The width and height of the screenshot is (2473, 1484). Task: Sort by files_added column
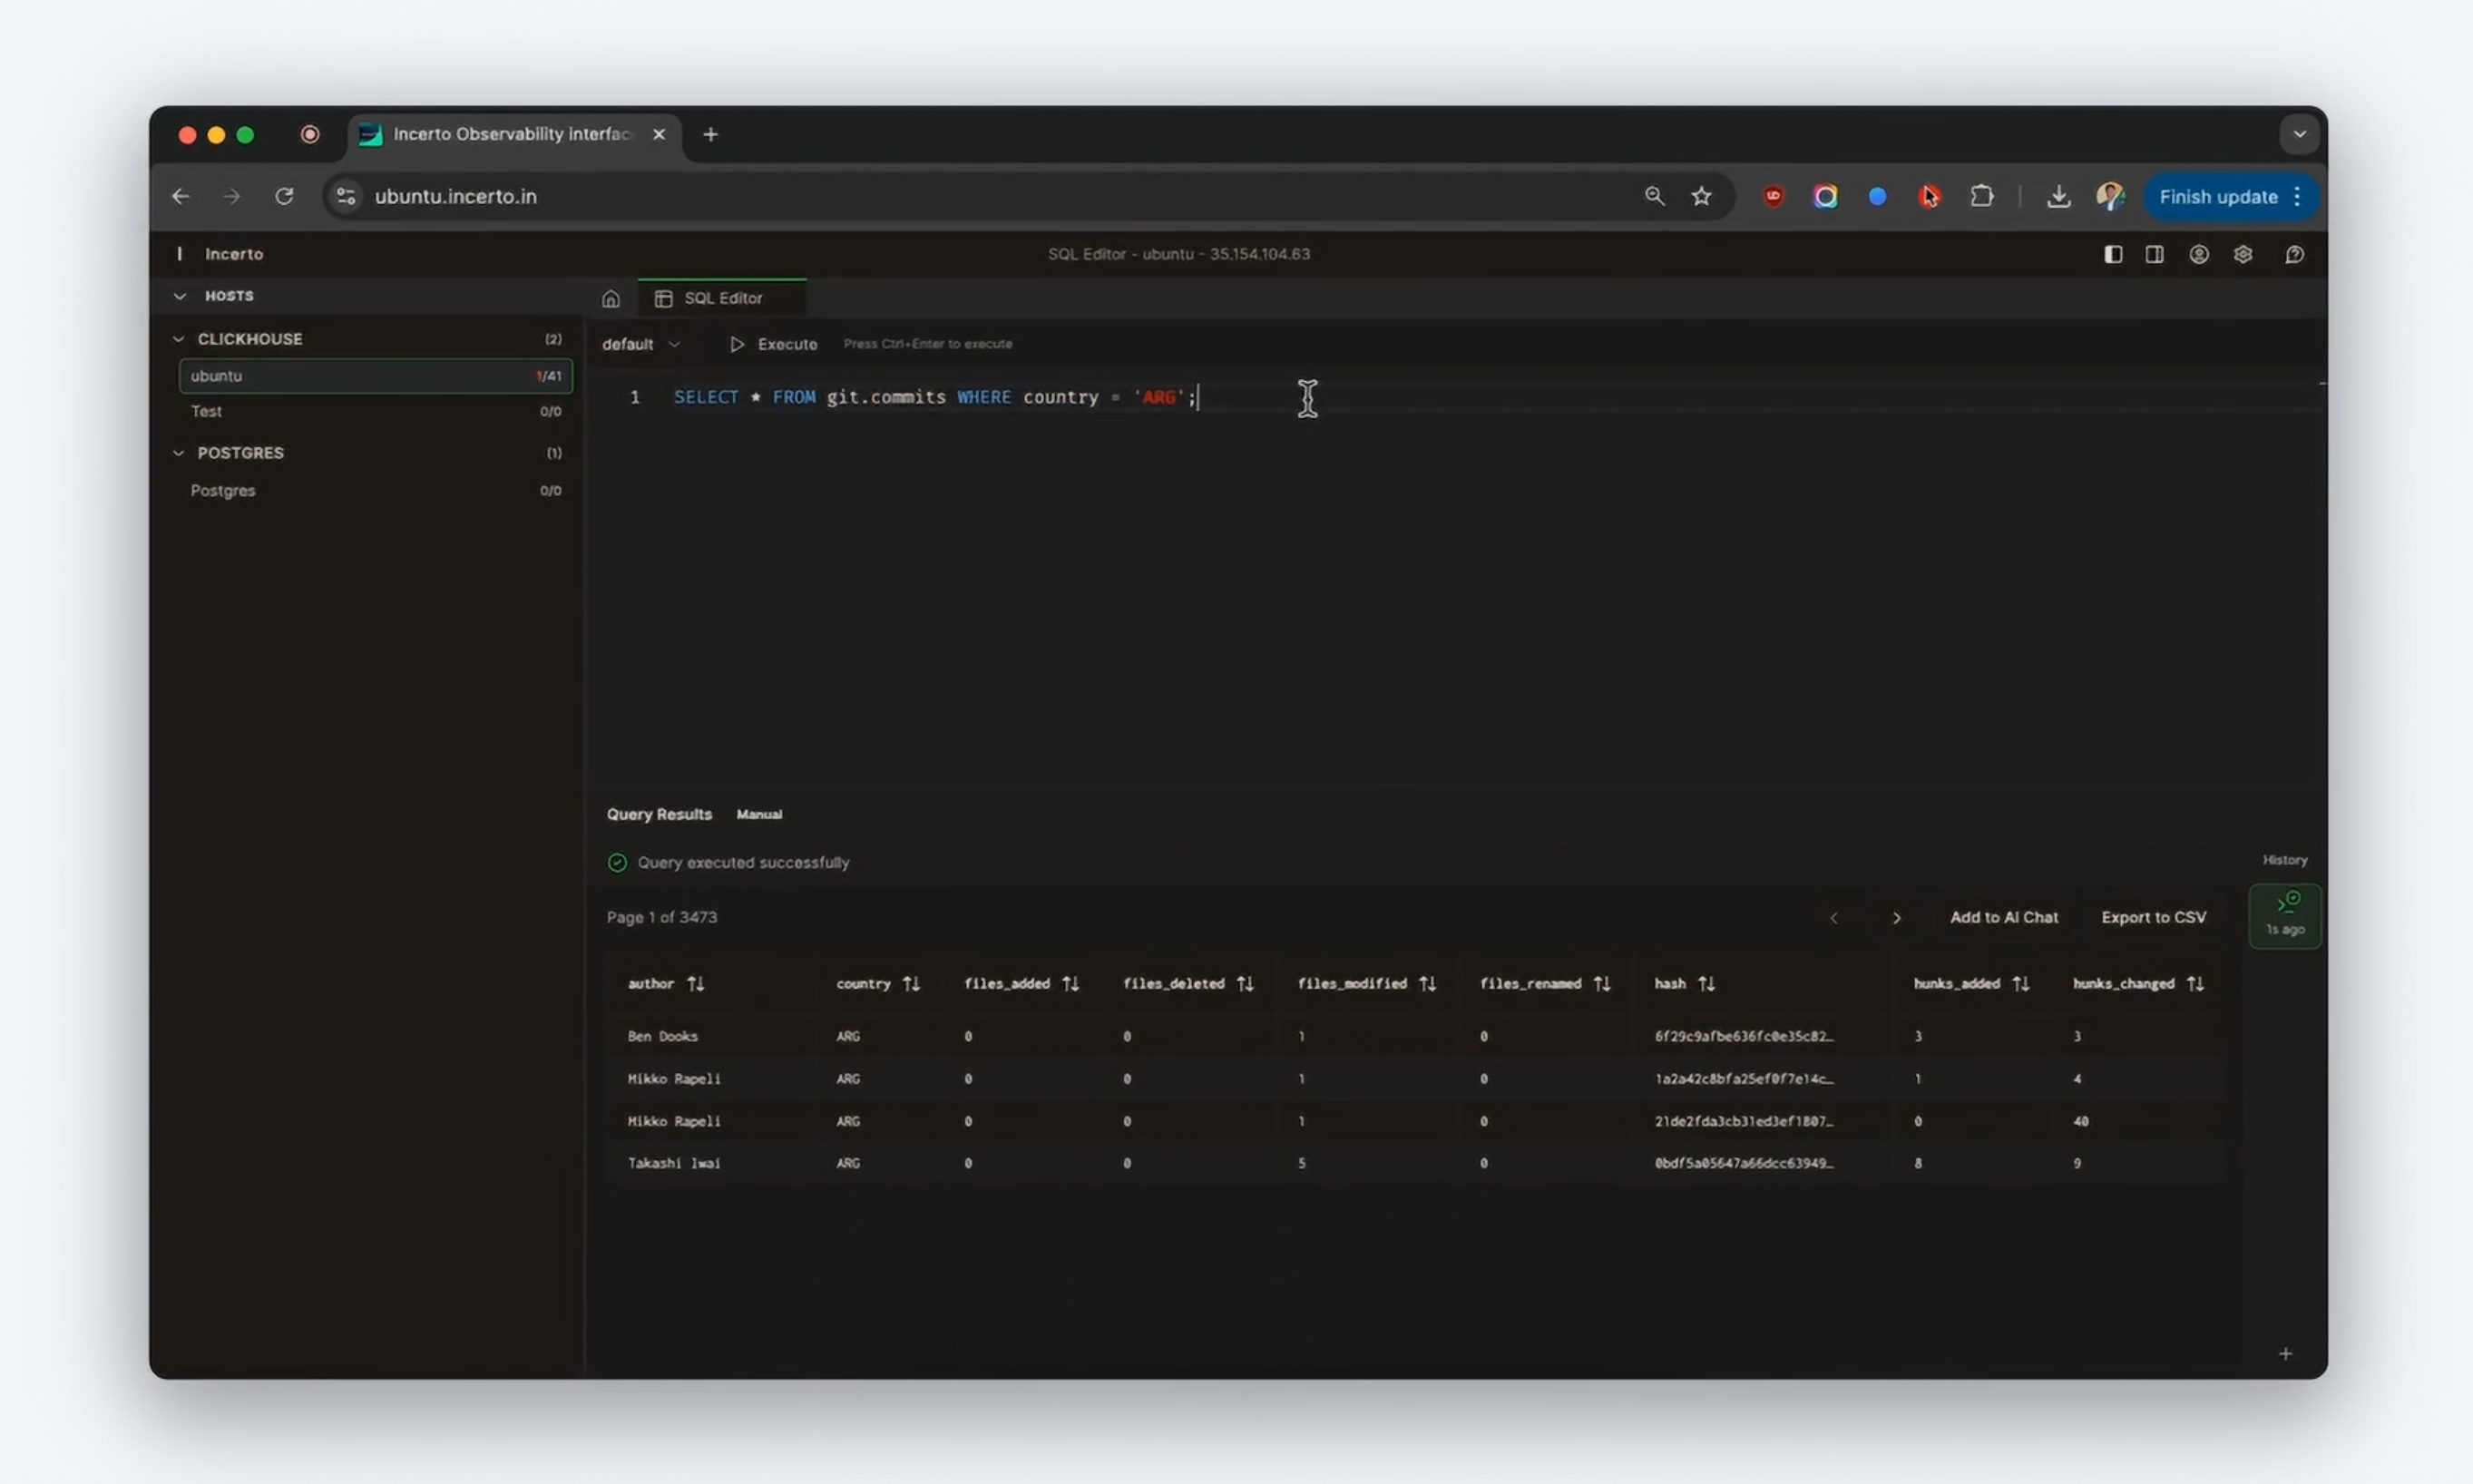click(x=1071, y=984)
